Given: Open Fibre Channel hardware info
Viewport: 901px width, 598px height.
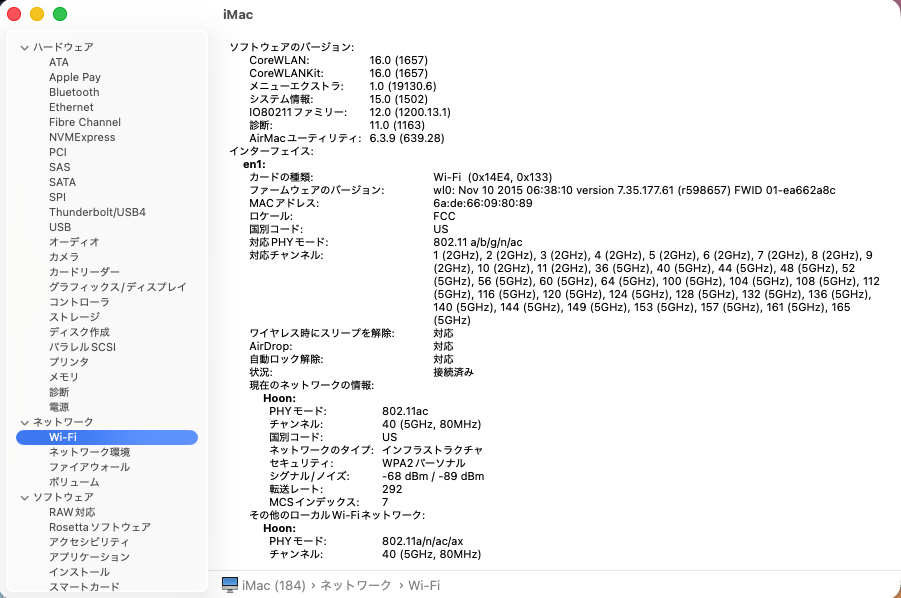Looking at the screenshot, I should click(x=85, y=122).
